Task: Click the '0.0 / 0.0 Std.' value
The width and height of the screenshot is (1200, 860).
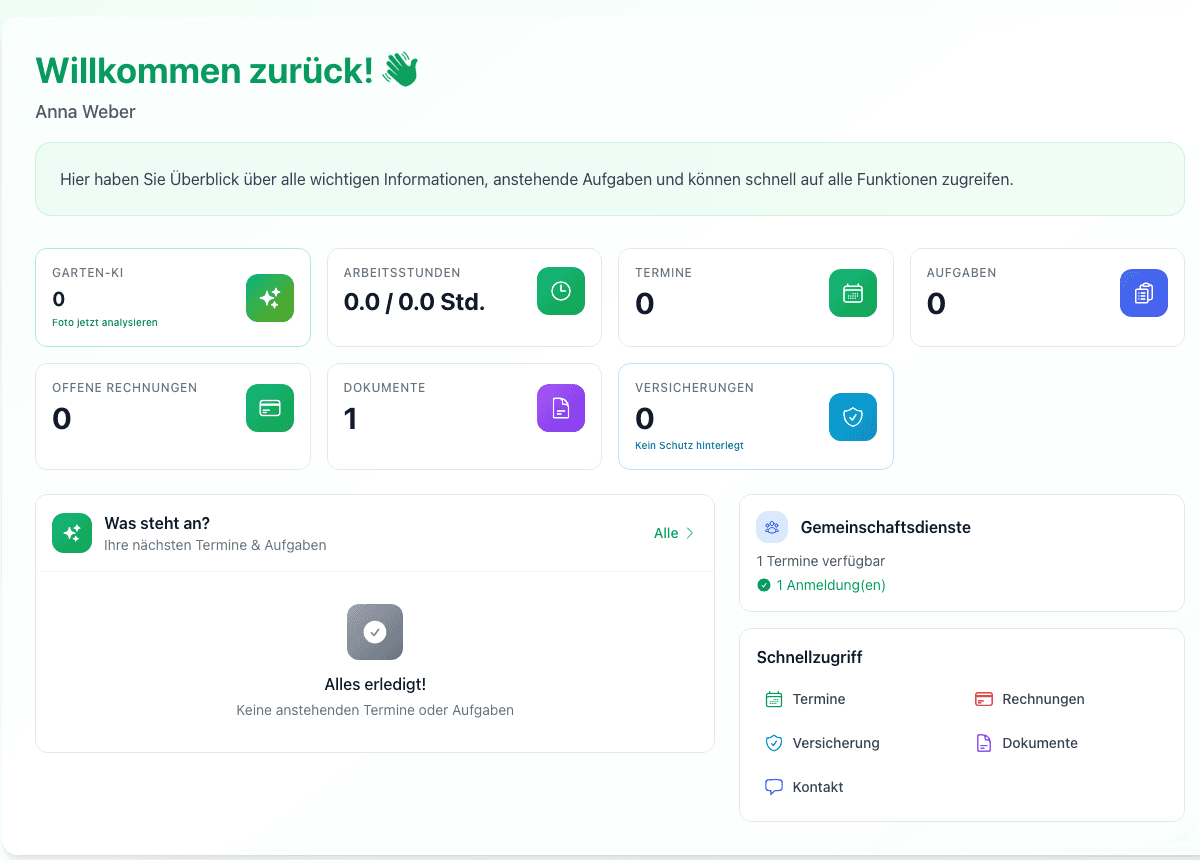Action: pos(414,301)
